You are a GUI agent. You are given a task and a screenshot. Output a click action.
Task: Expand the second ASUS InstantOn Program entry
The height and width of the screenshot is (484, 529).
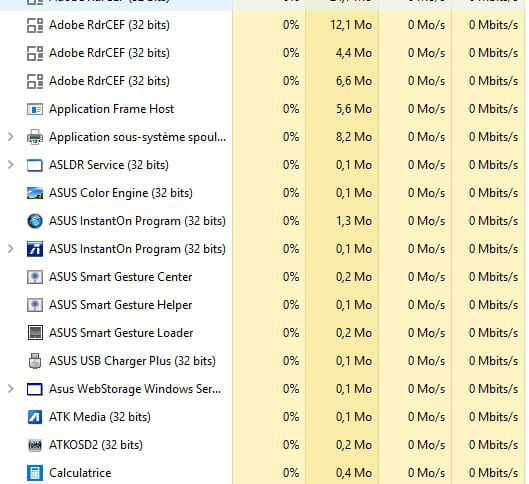[10, 249]
